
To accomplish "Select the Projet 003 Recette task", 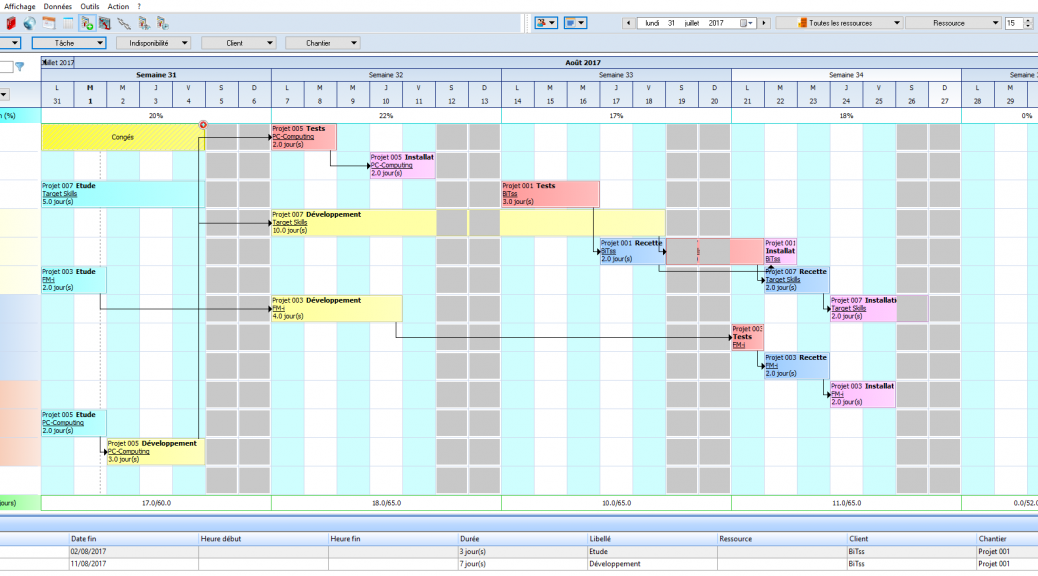I will pyautogui.click(x=796, y=365).
